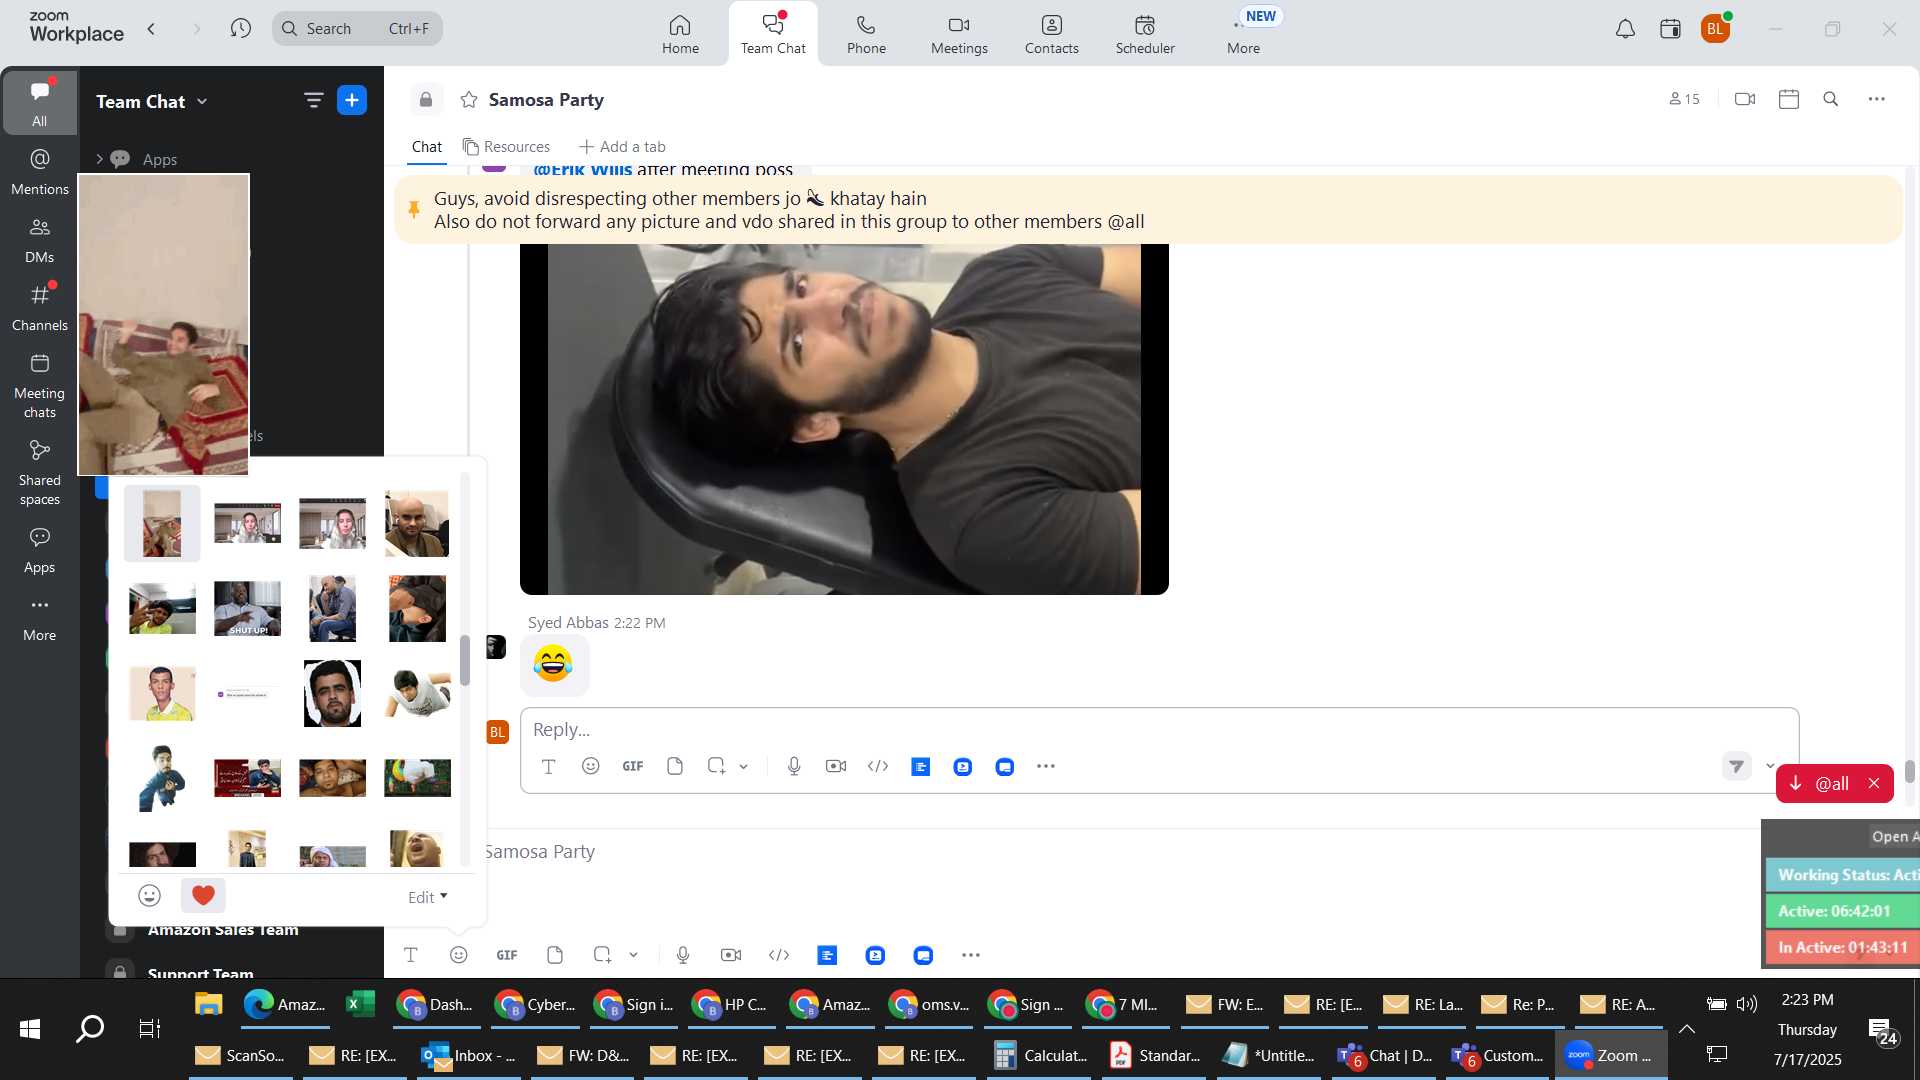Open the More menu in top navigation

(1243, 34)
